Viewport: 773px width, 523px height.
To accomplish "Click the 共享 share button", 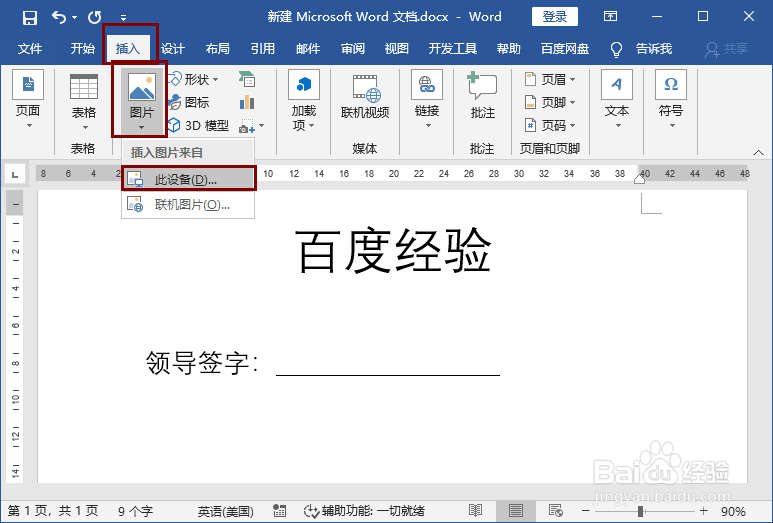I will click(x=727, y=49).
